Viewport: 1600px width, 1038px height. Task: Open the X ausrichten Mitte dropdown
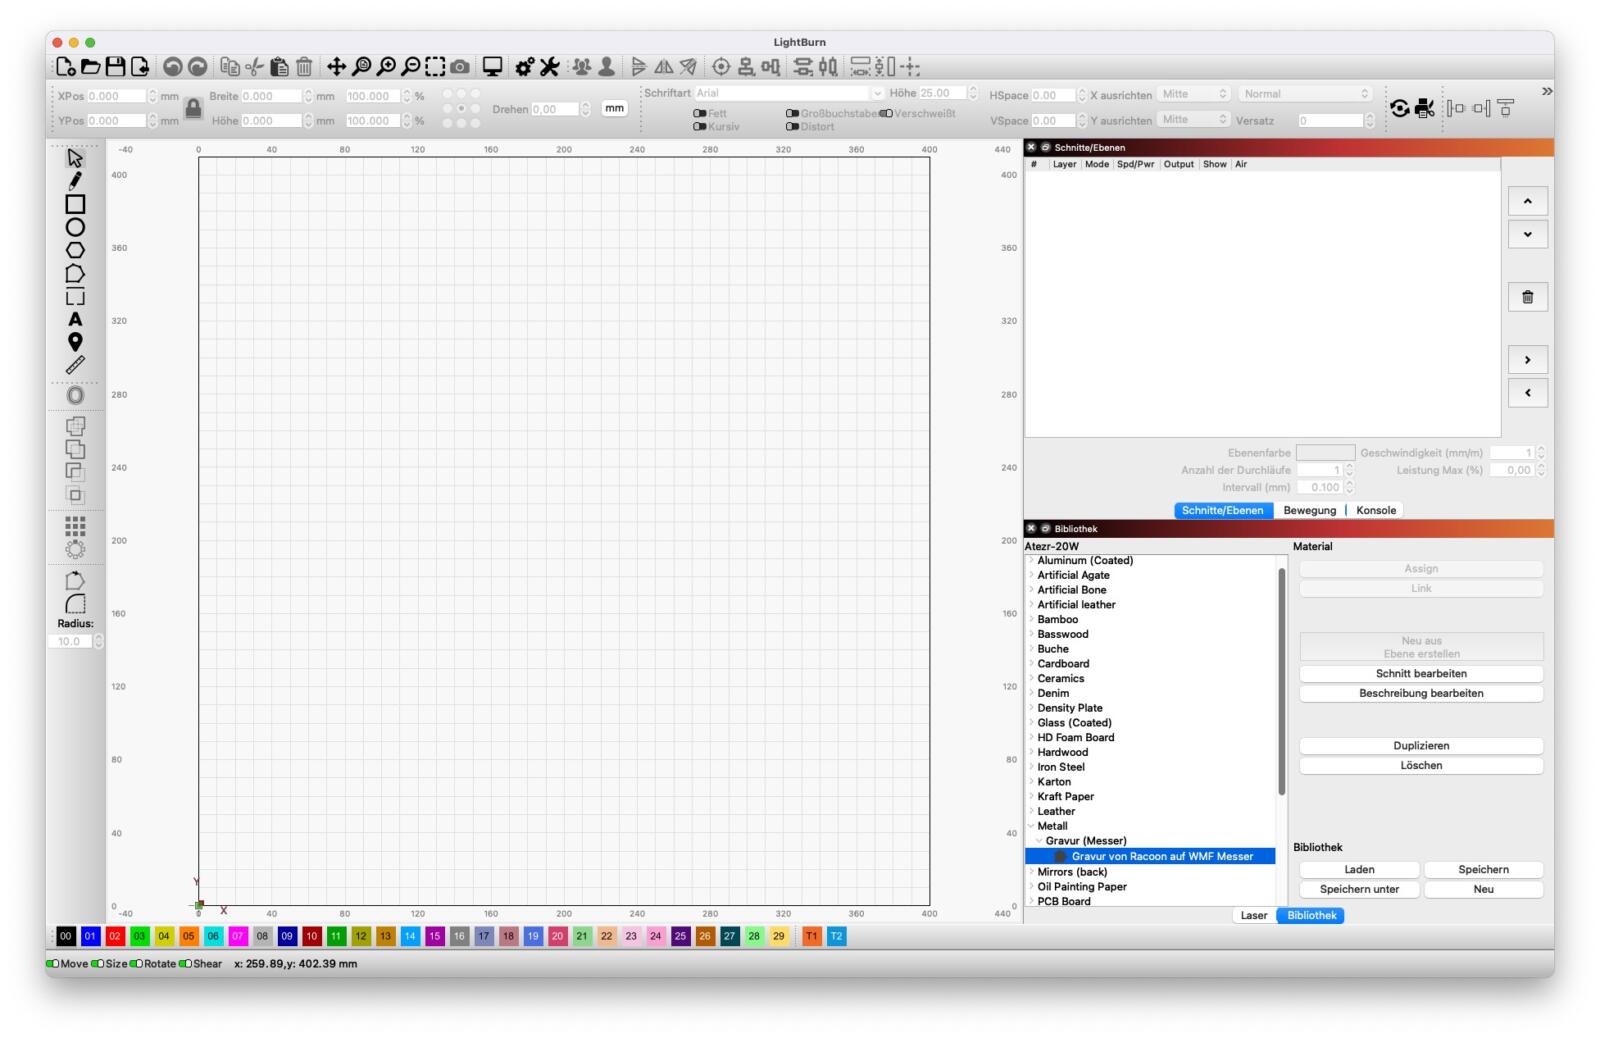coord(1194,94)
